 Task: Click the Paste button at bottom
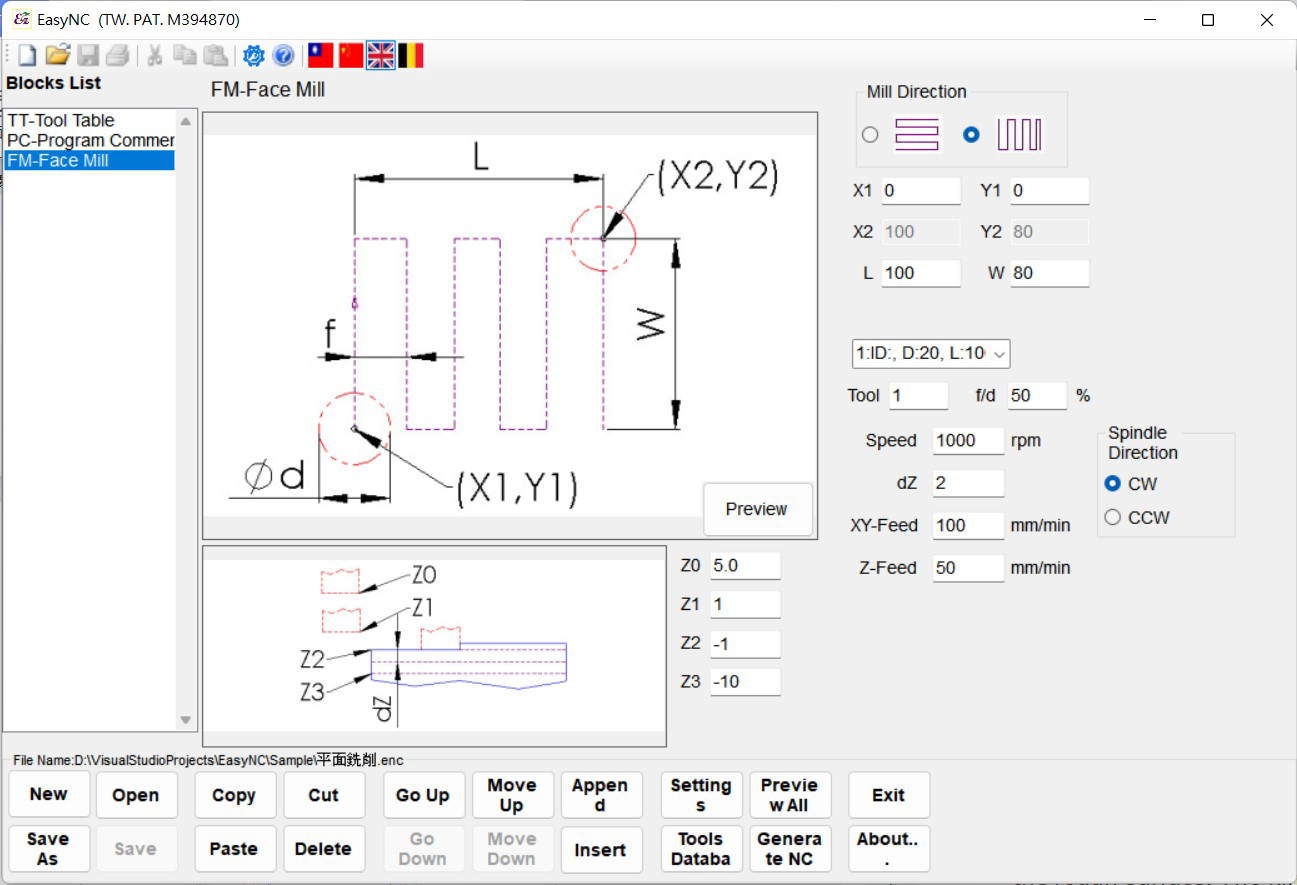[x=234, y=849]
